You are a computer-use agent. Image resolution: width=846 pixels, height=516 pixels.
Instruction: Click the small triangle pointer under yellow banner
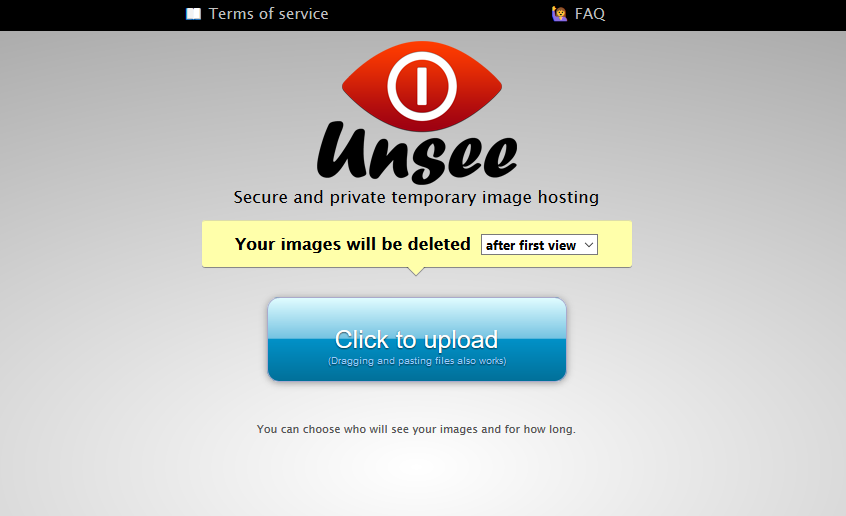[x=416, y=271]
